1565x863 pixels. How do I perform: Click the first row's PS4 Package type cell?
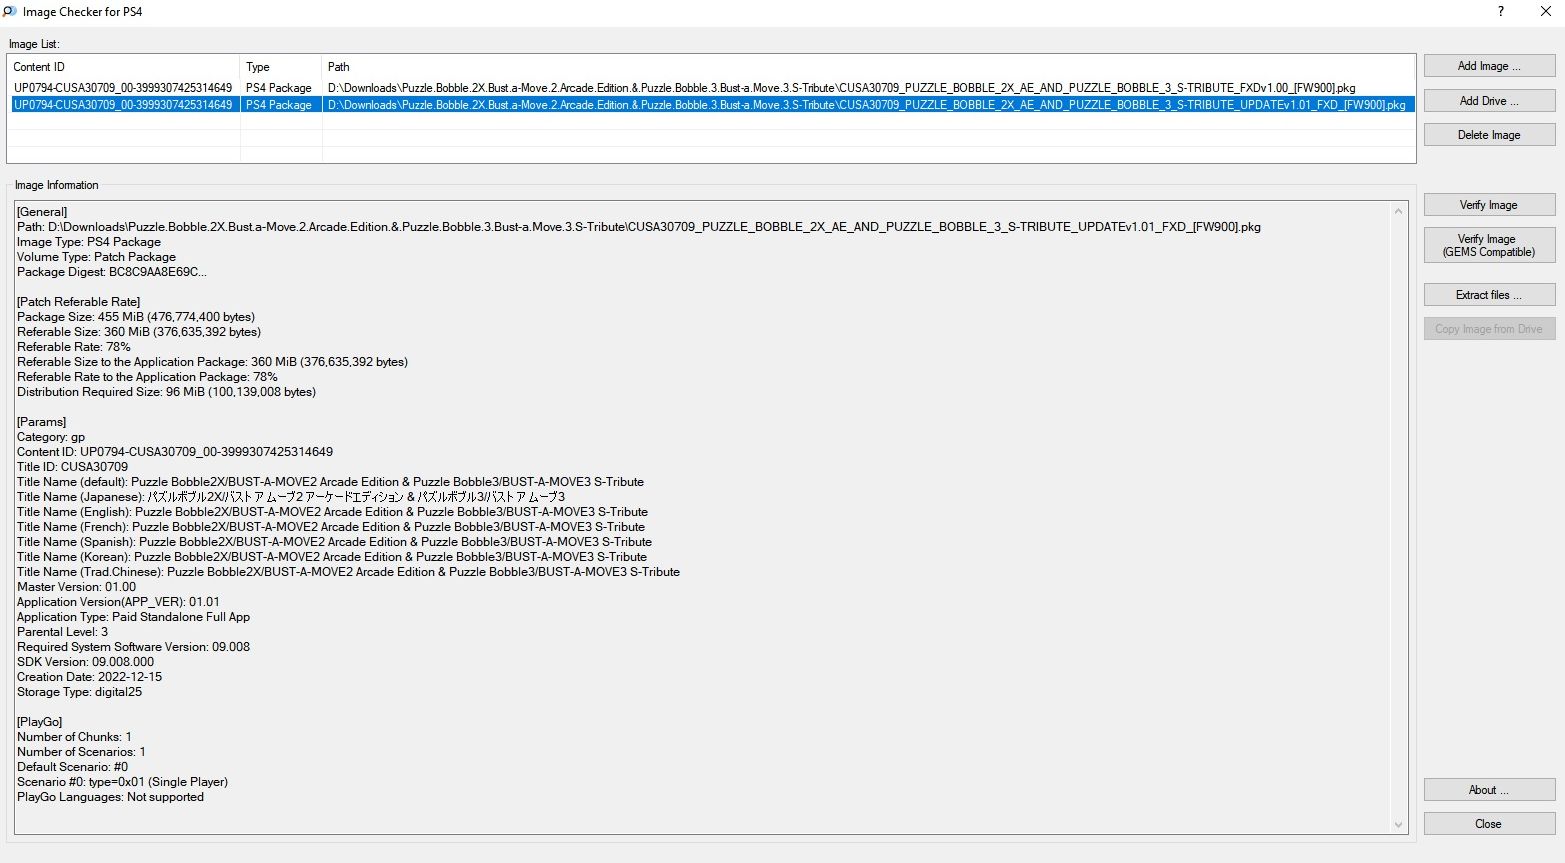(279, 88)
